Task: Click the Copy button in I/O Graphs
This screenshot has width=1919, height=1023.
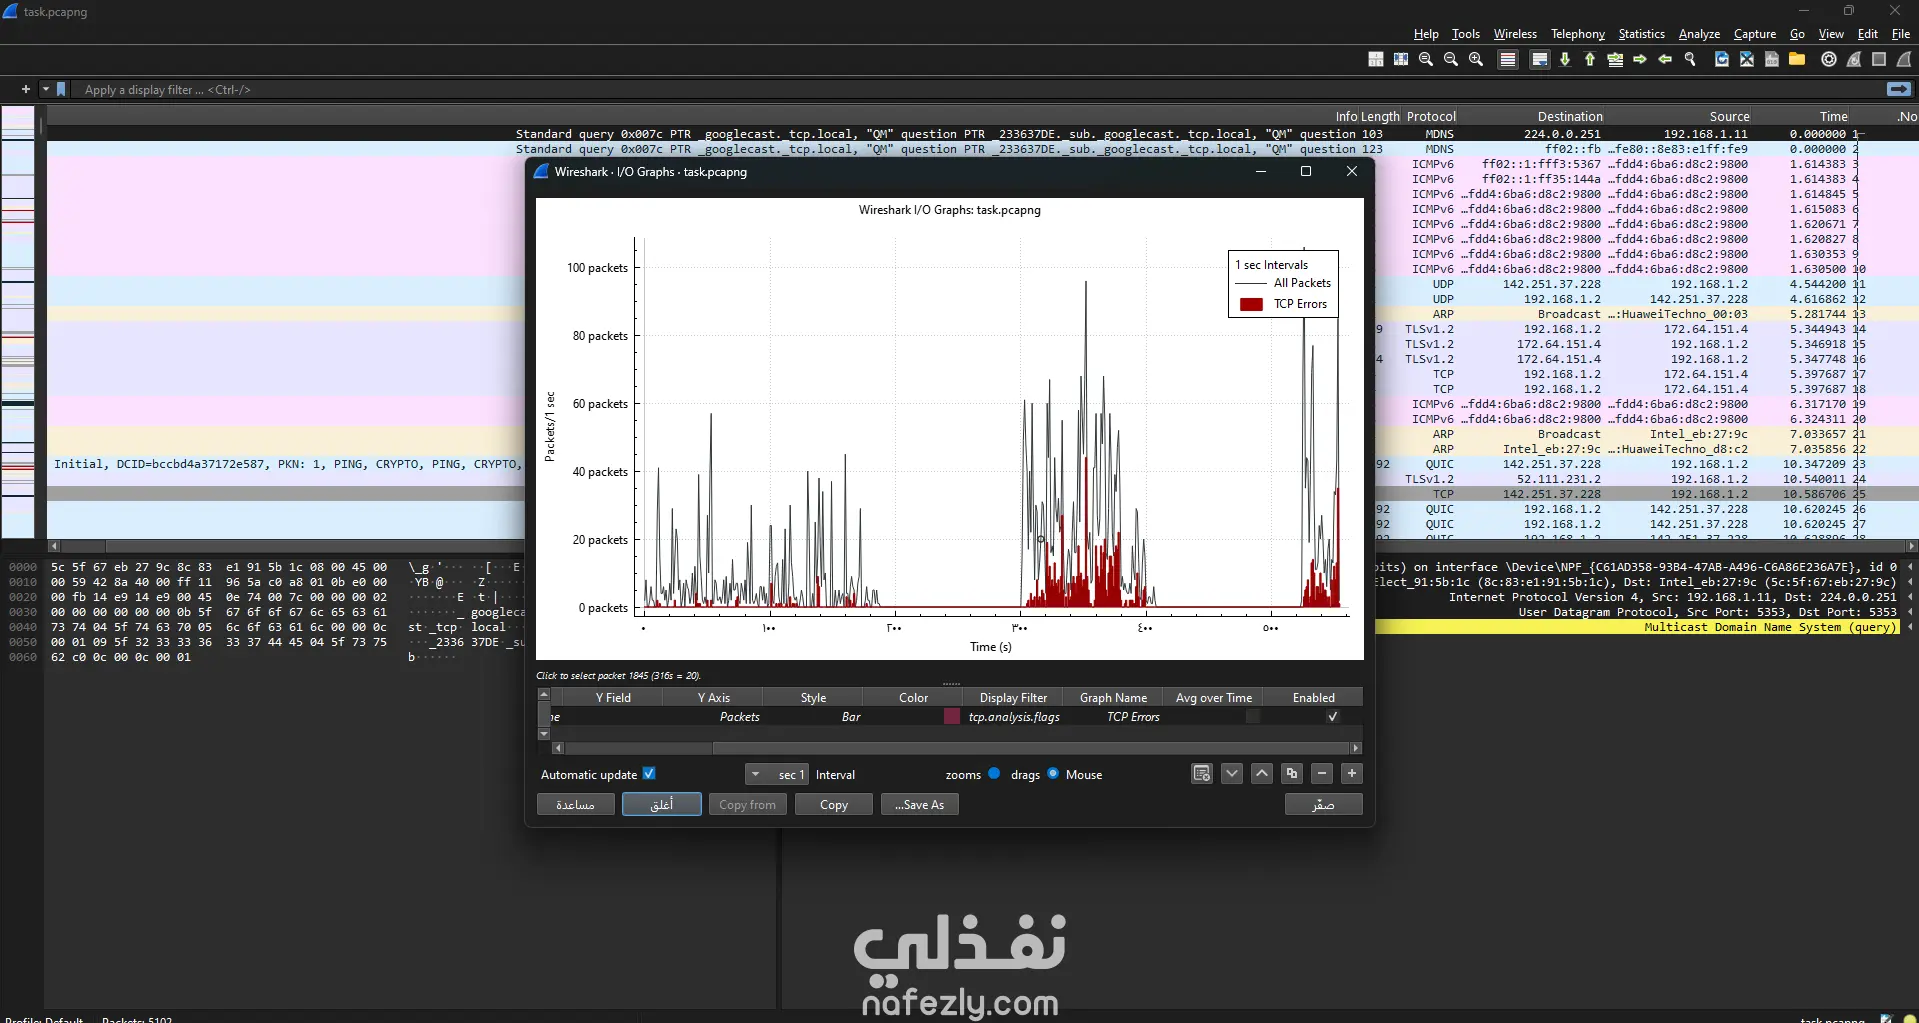Action: point(834,805)
